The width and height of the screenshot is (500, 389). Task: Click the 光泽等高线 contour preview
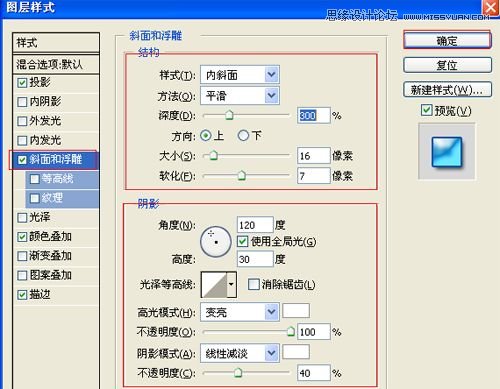point(214,284)
